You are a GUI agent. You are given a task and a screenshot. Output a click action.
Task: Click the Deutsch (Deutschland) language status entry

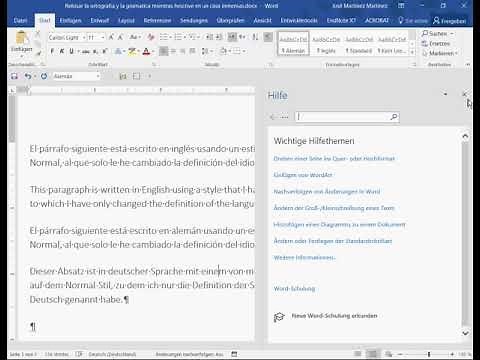pyautogui.click(x=112, y=354)
